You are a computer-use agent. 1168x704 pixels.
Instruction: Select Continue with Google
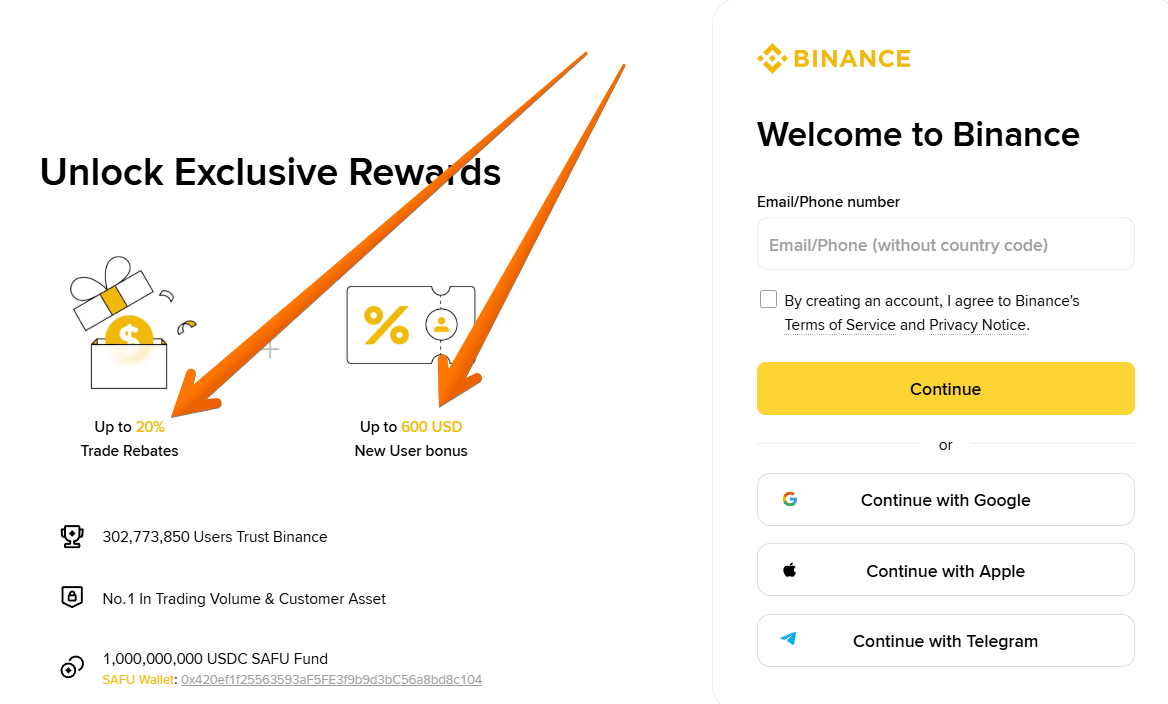point(945,499)
